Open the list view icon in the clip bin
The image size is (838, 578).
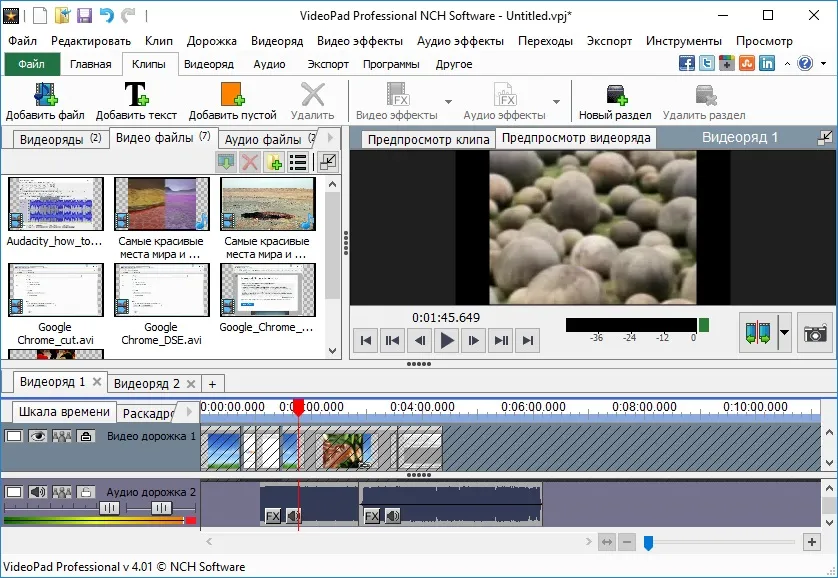(x=298, y=162)
